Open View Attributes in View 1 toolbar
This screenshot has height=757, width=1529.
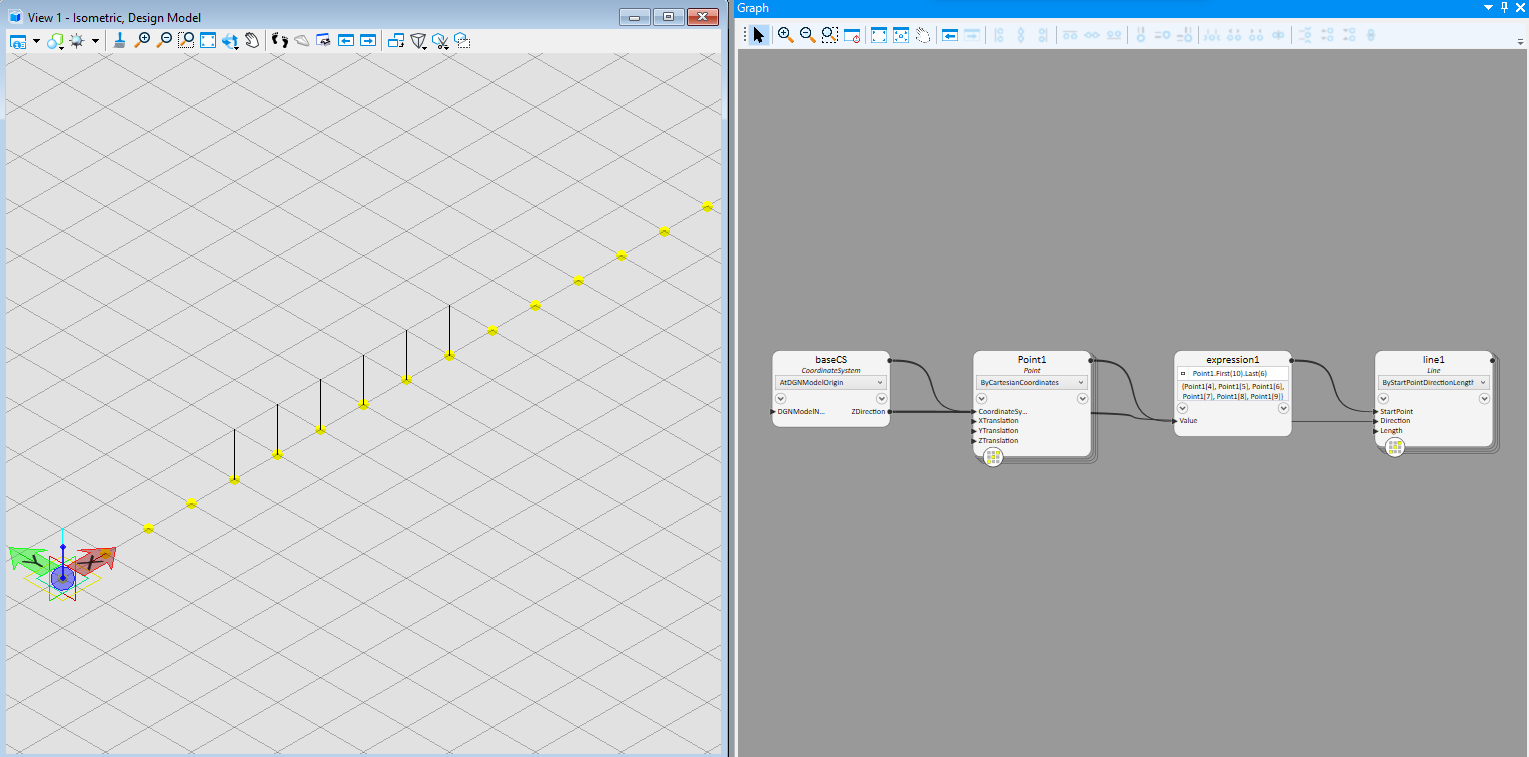click(x=18, y=41)
